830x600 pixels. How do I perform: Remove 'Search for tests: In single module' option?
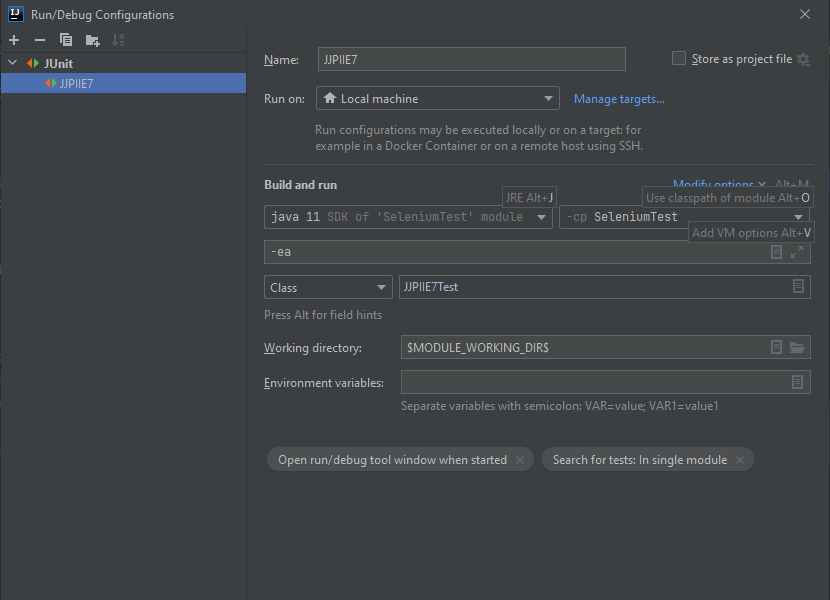click(740, 460)
